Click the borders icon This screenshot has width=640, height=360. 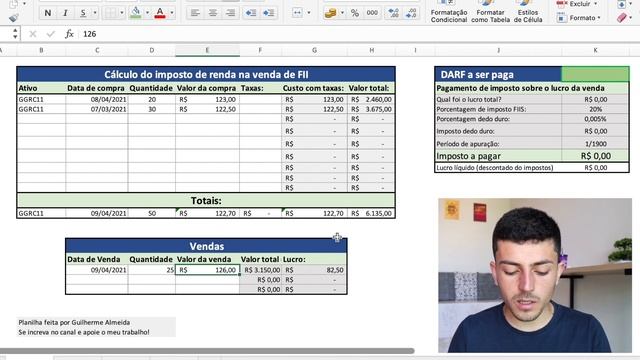pos(111,13)
